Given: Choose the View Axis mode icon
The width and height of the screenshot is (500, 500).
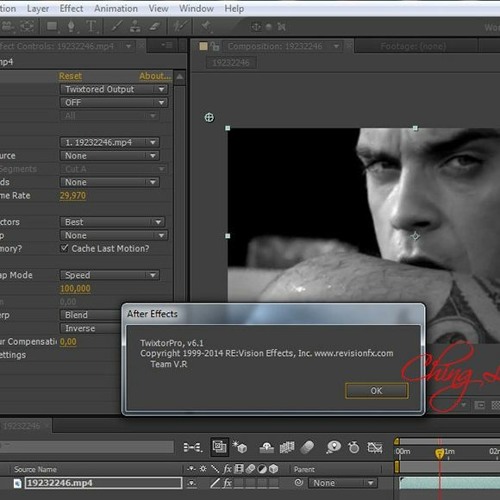Looking at the screenshot, I should coord(281,27).
